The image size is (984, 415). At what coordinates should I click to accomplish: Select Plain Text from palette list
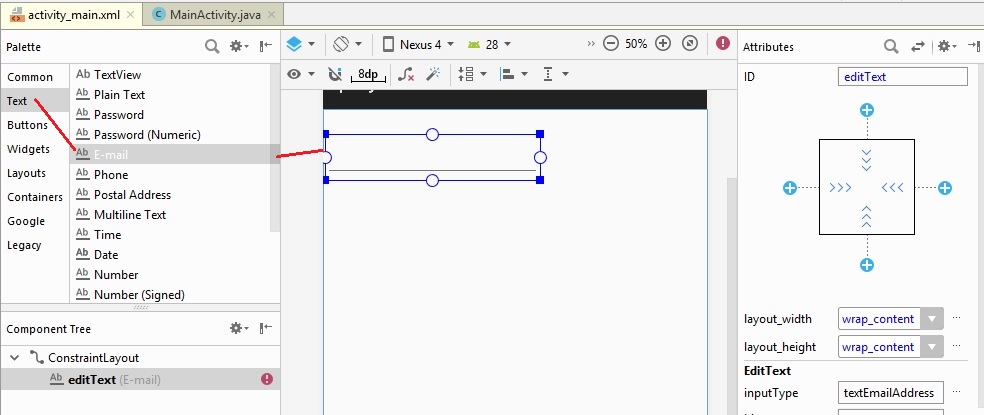tap(119, 95)
